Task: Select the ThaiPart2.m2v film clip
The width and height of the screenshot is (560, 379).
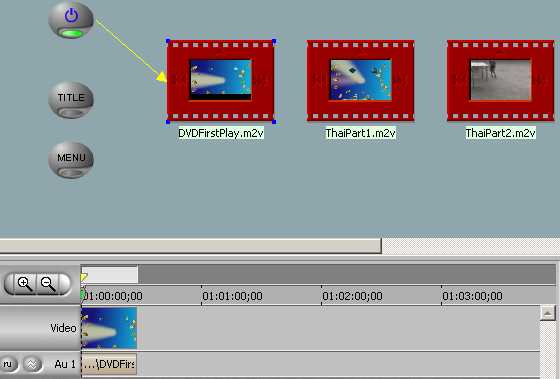Action: pos(501,81)
